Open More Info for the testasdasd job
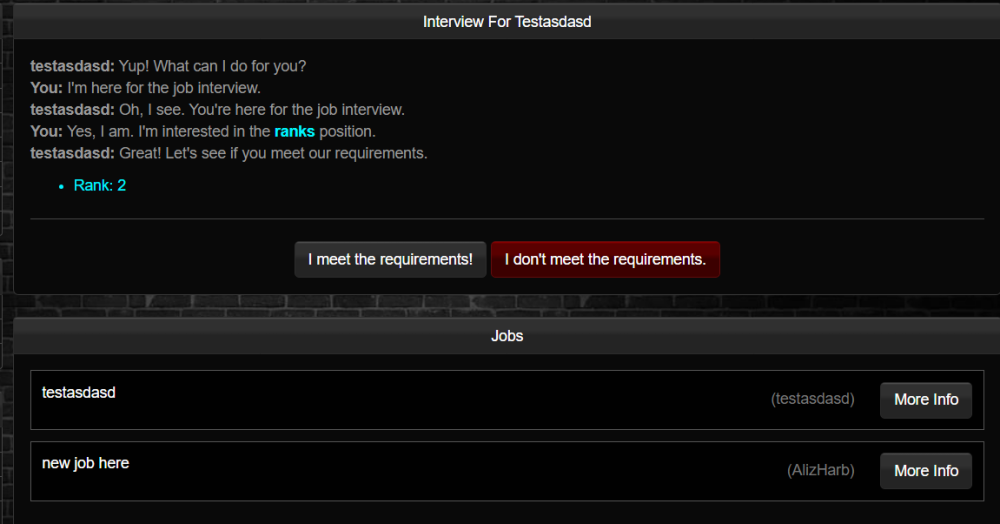The height and width of the screenshot is (524, 1000). 925,400
